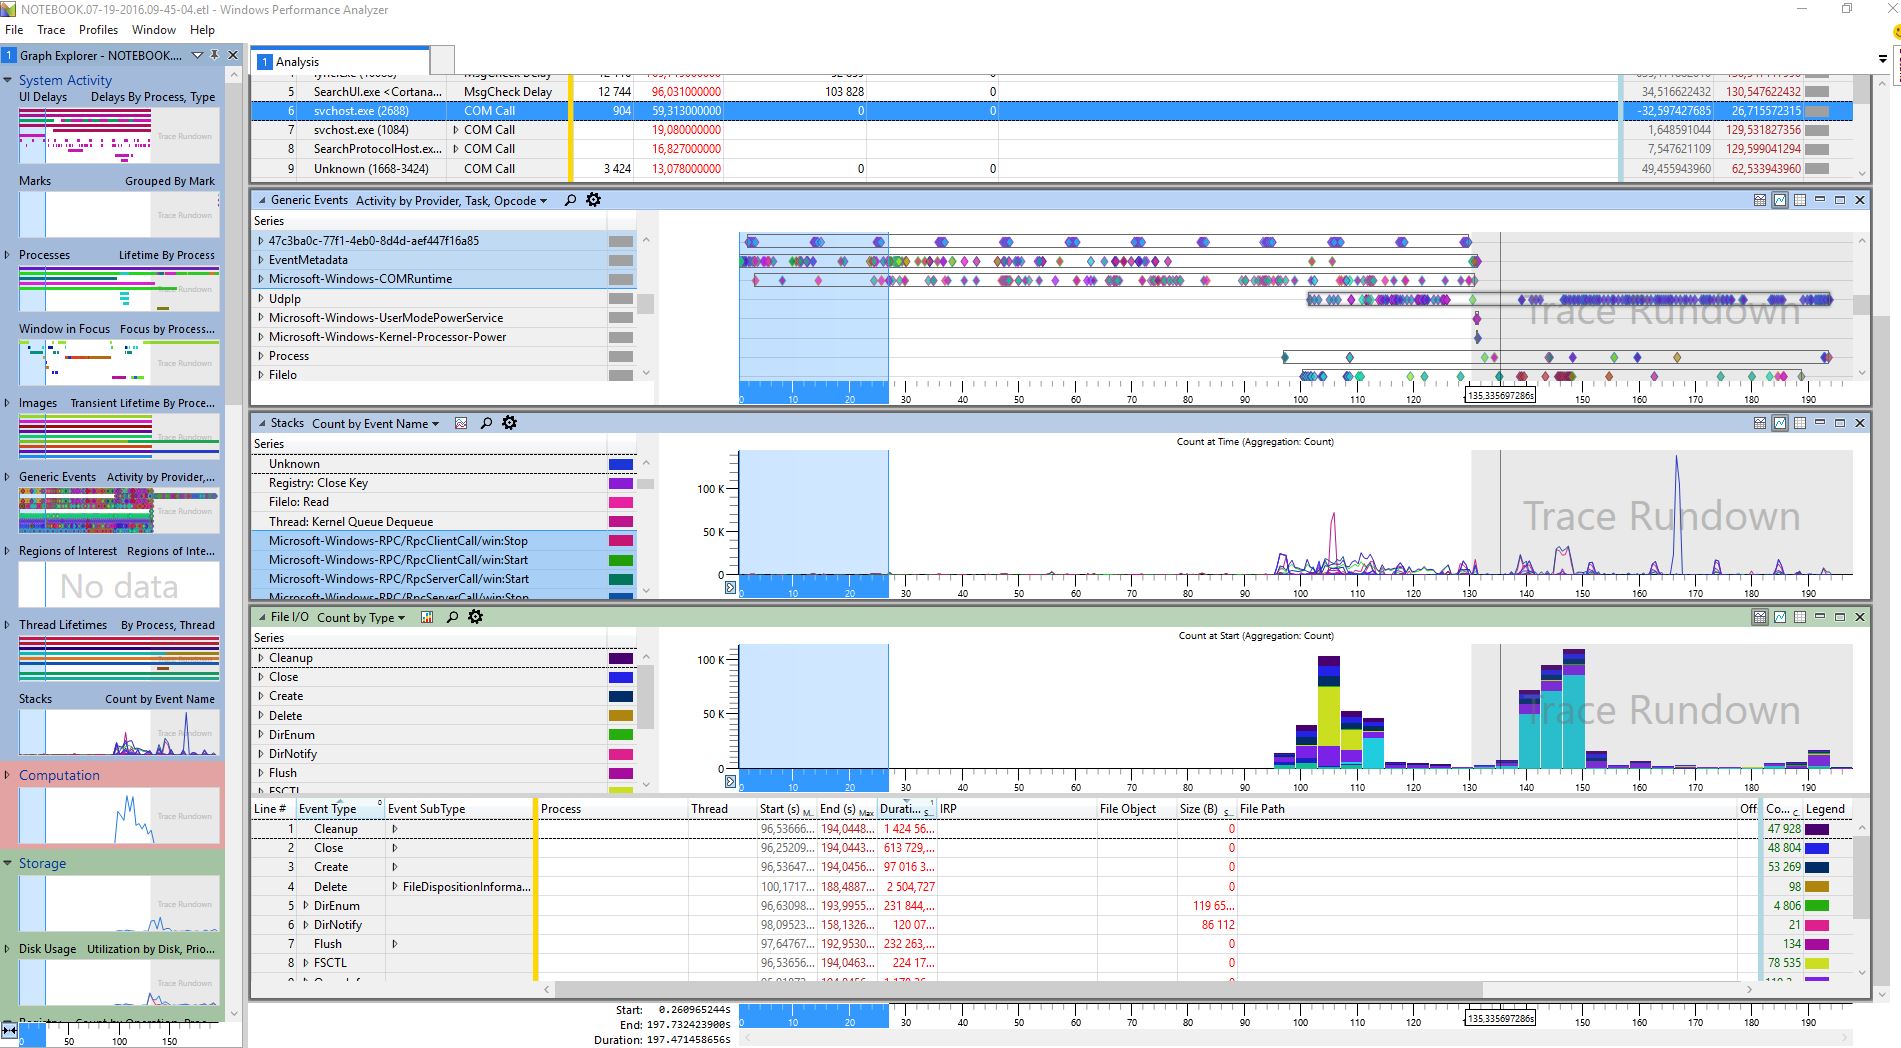Show File I/O graph and table view

[x=1759, y=617]
